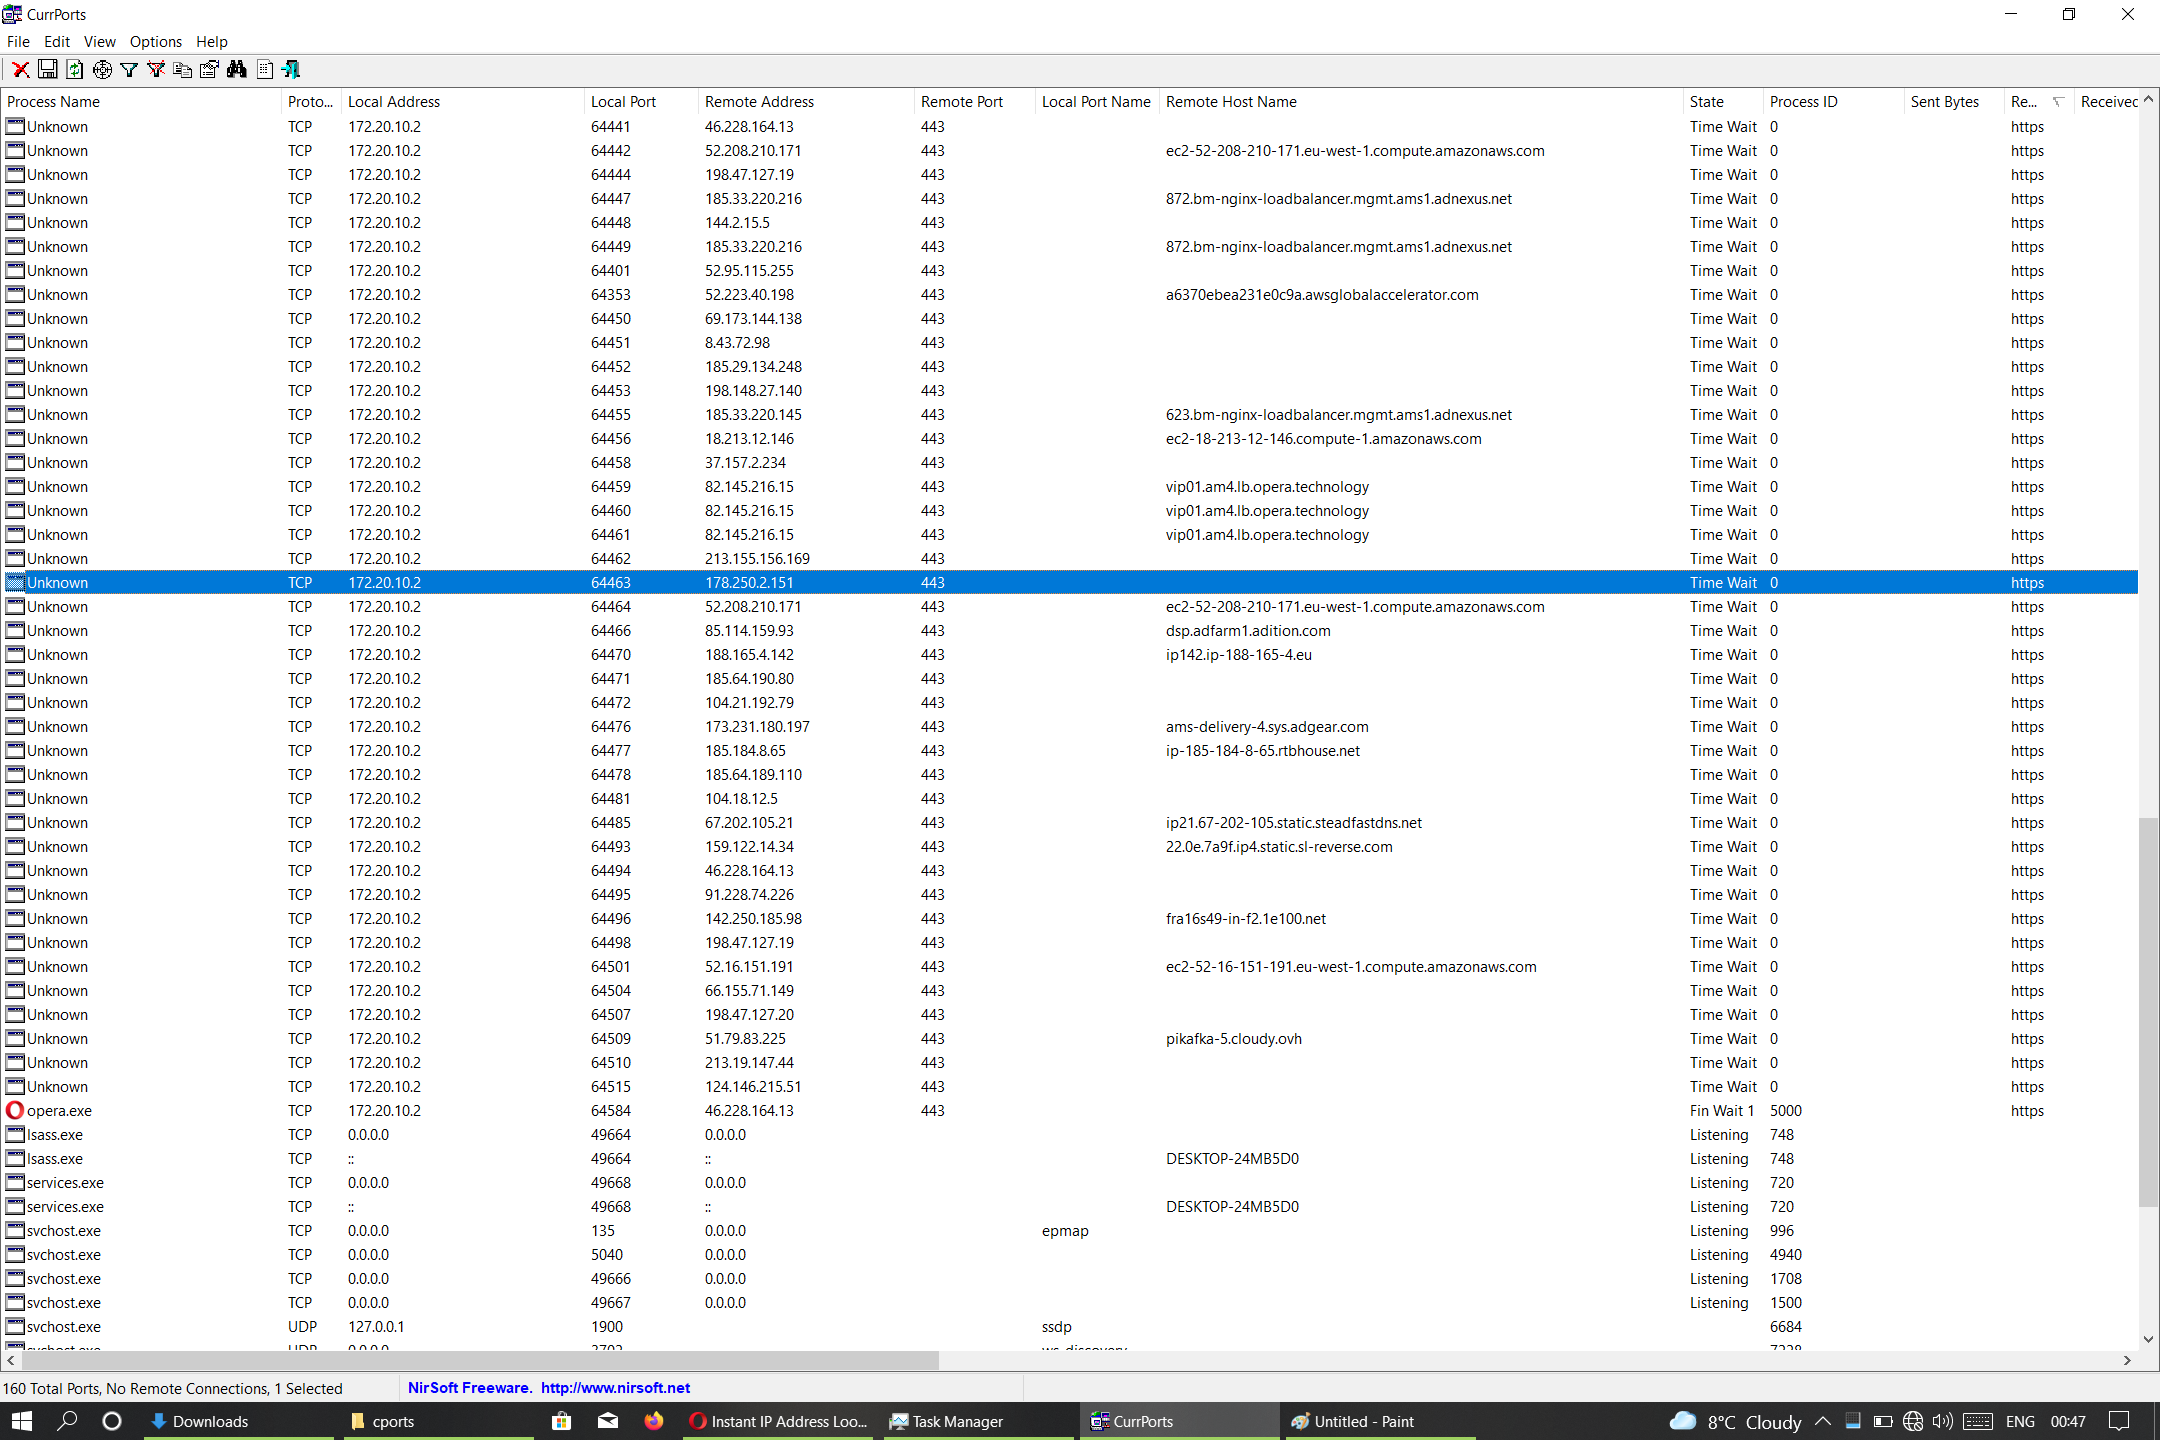2160x1440 pixels.
Task: Select svchost.exe UDP row with ssdp
Action: coord(1070,1326)
